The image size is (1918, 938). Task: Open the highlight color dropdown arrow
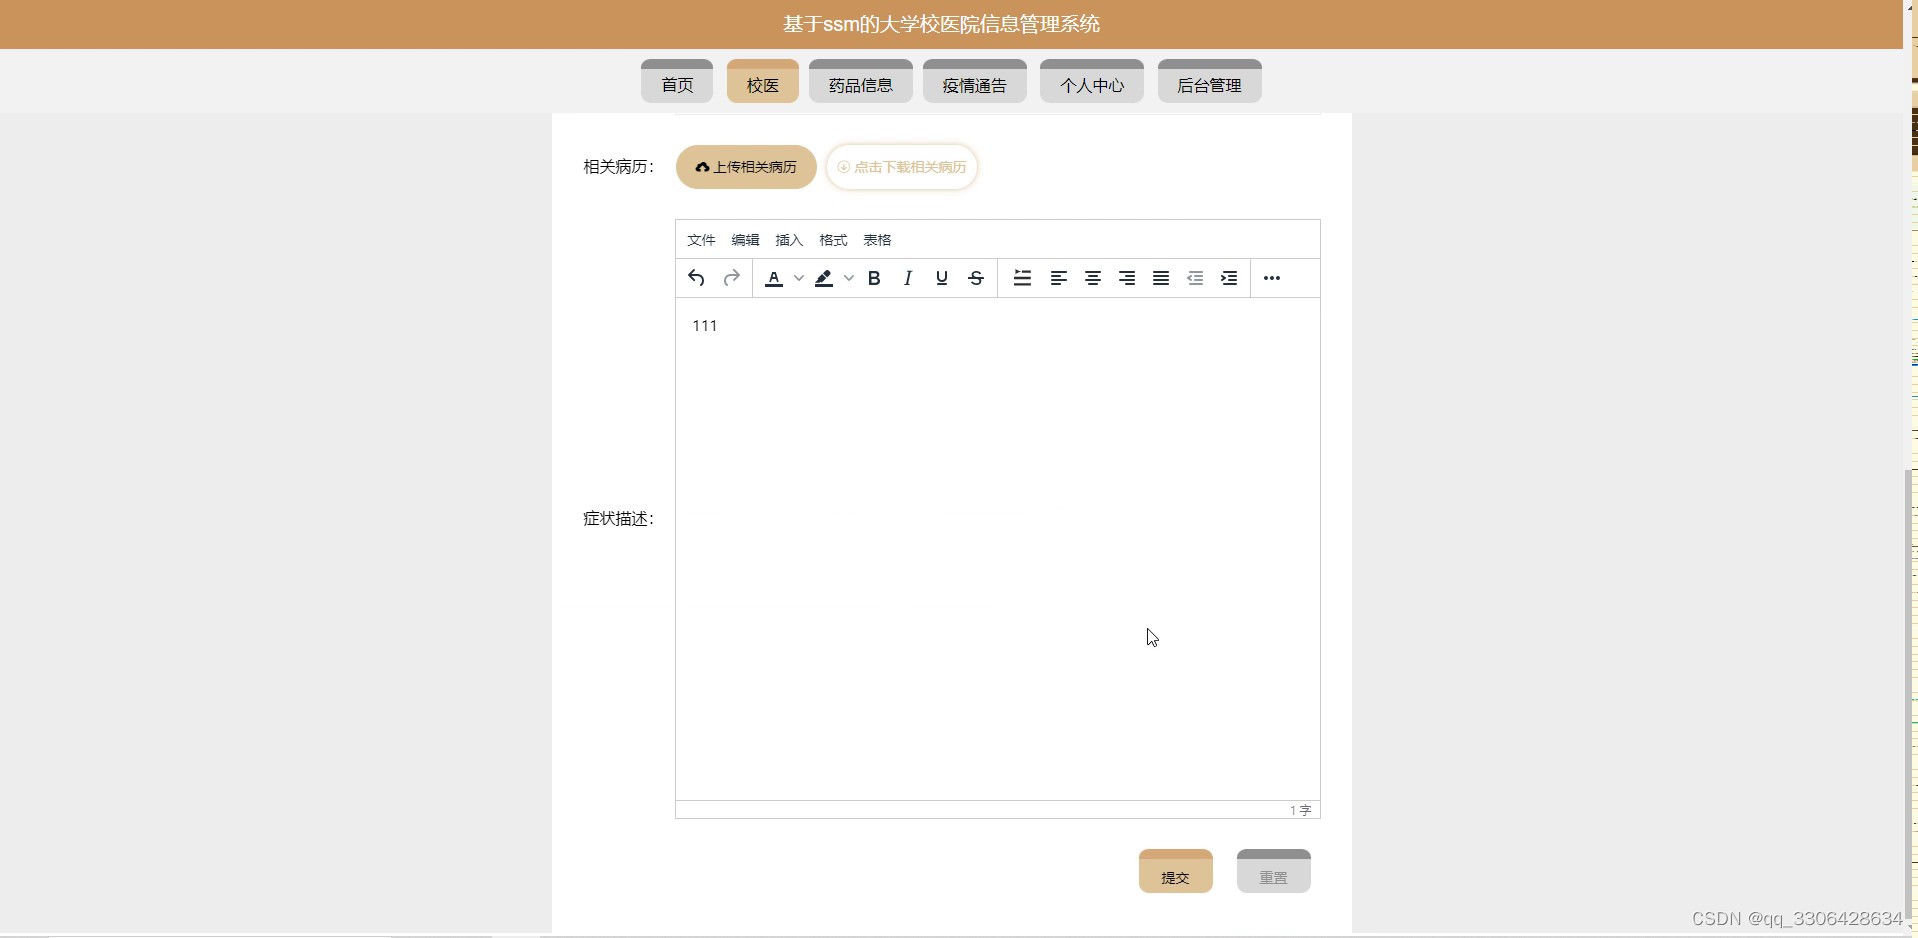pos(848,278)
